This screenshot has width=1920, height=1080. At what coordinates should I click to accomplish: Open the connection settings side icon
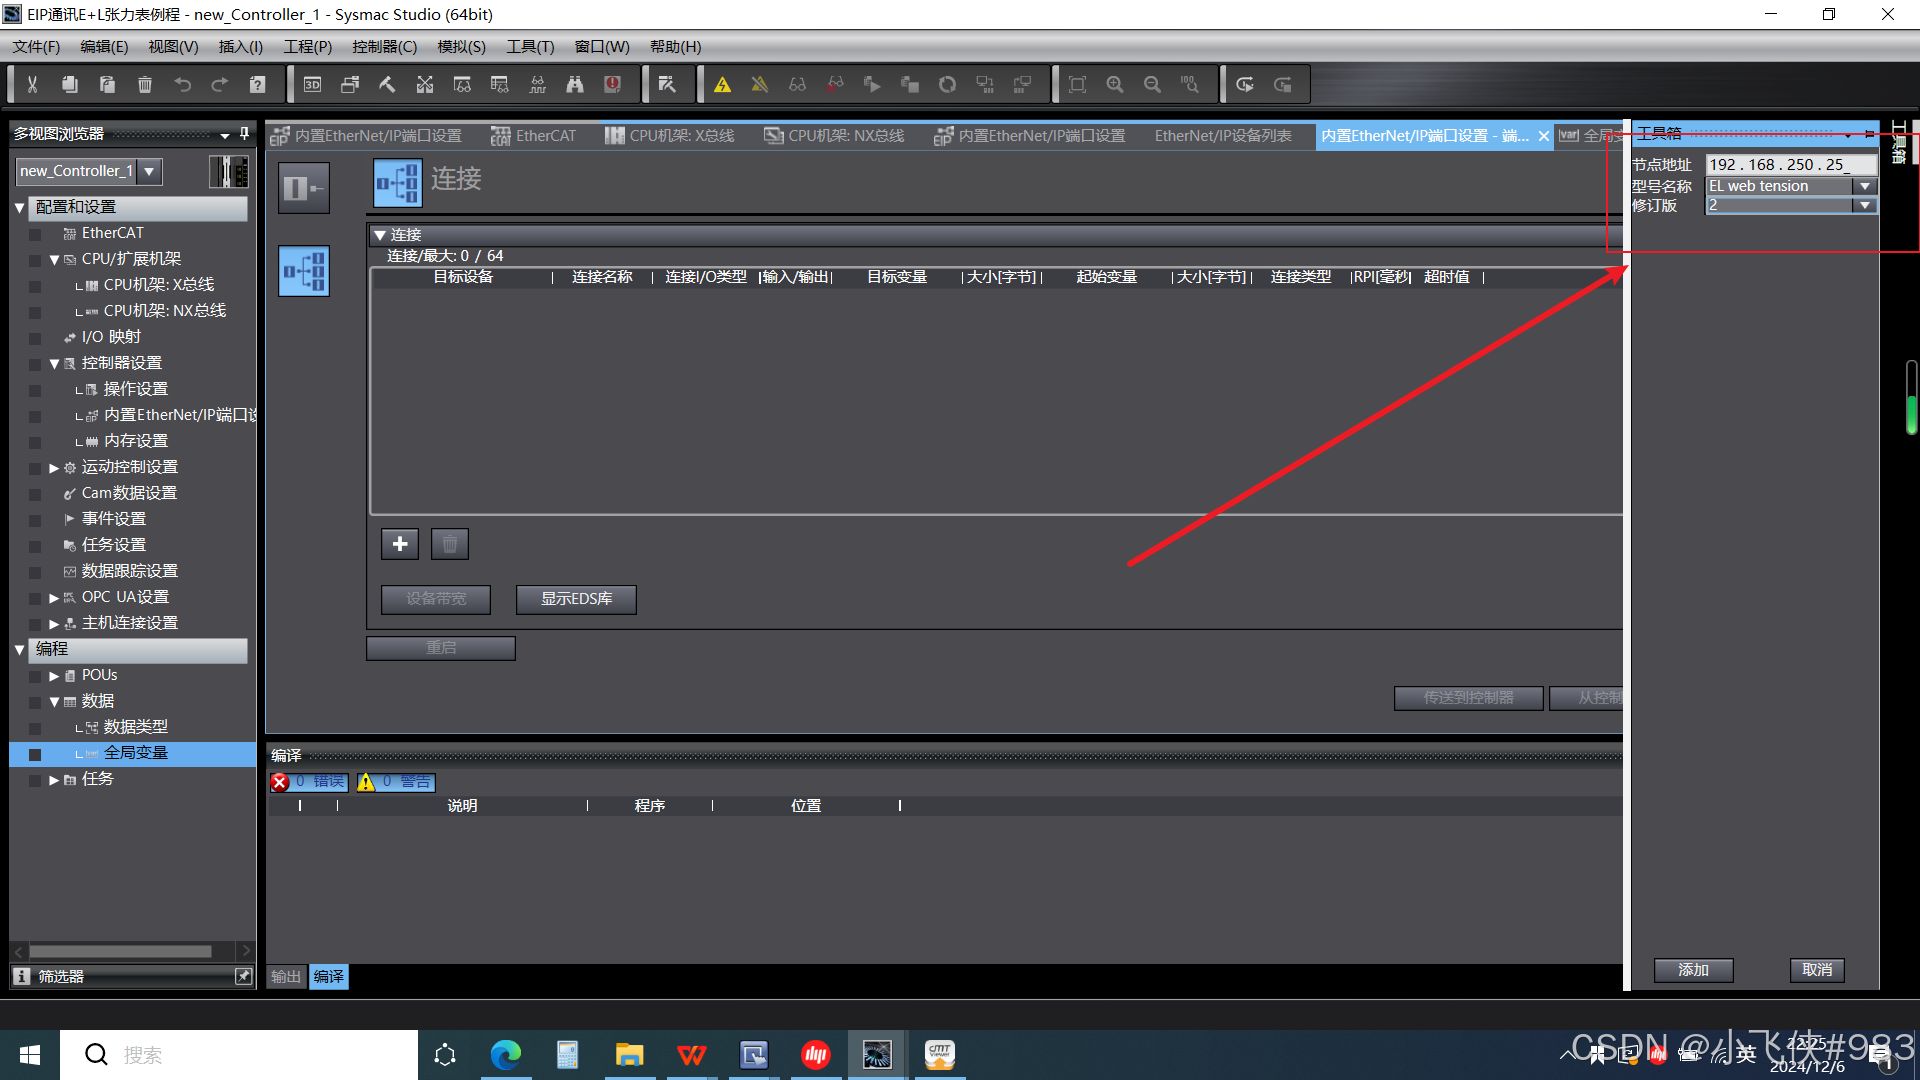click(x=304, y=271)
